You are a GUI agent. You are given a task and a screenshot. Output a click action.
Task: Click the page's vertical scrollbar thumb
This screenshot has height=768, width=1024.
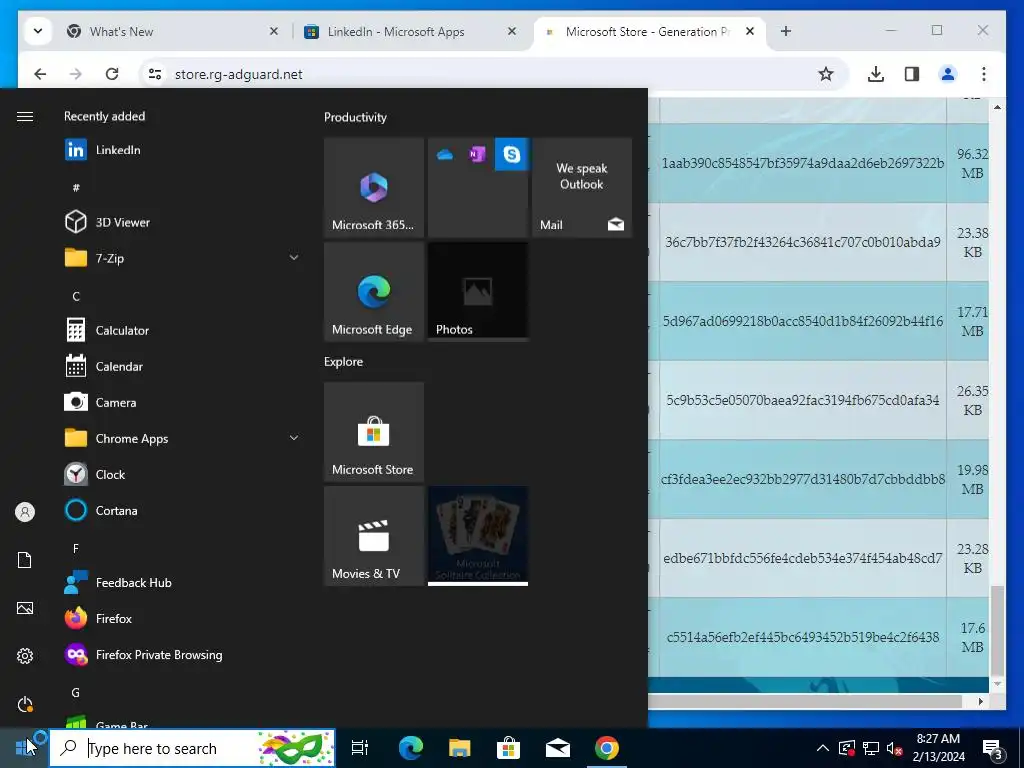coord(997,631)
